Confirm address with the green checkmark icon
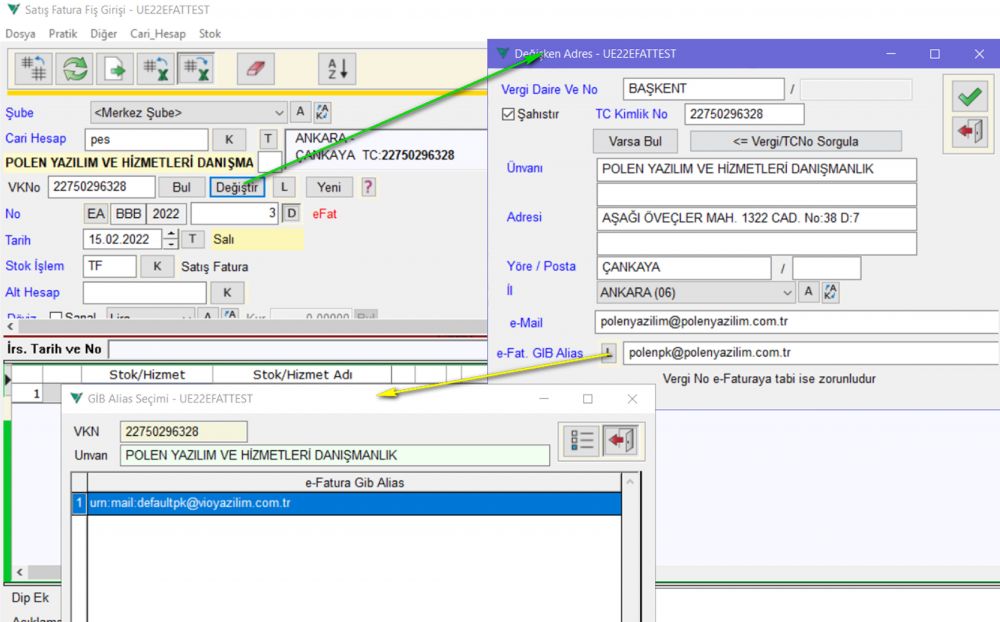 (968, 97)
